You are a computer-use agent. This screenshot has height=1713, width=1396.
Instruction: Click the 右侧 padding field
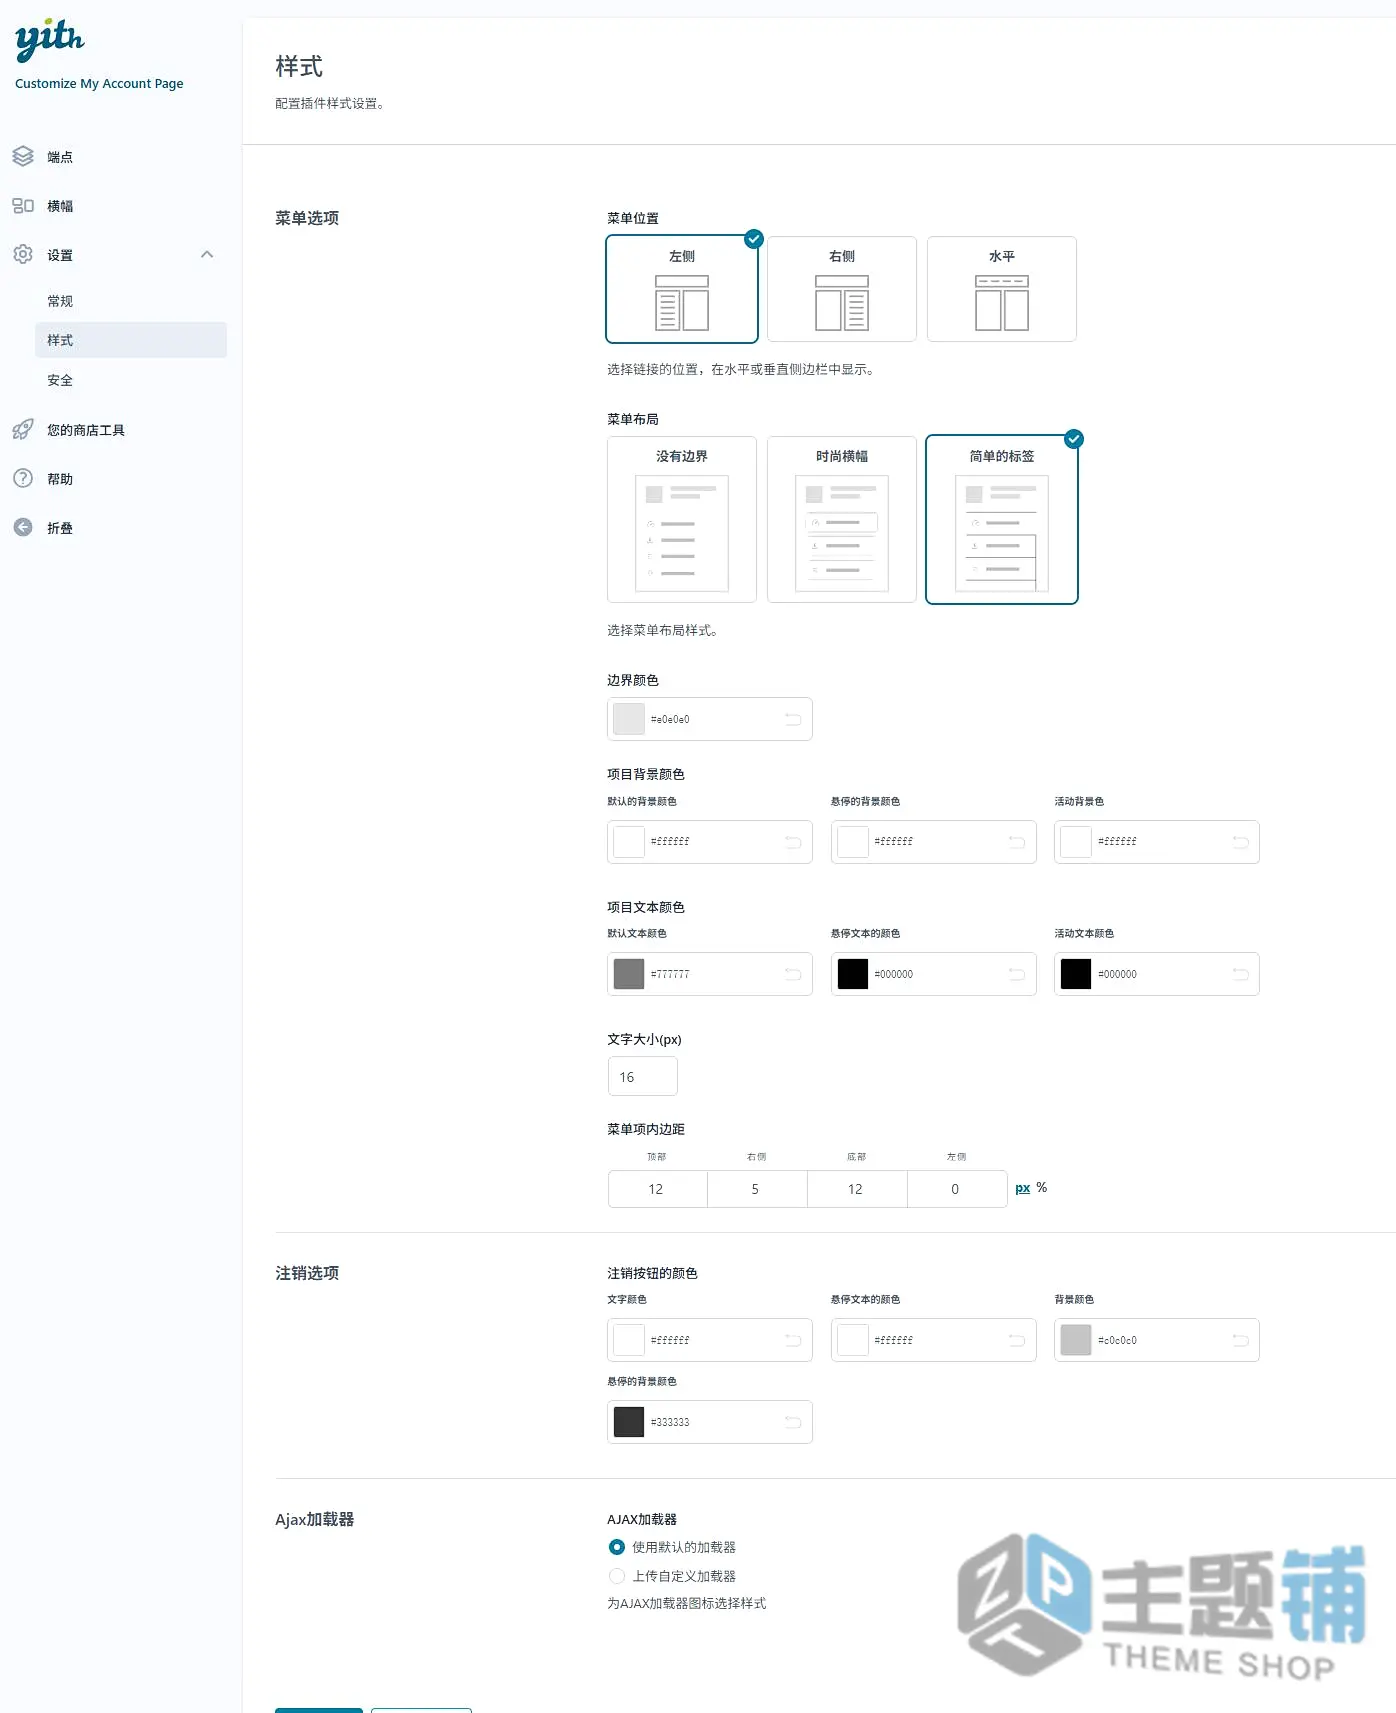758,1189
